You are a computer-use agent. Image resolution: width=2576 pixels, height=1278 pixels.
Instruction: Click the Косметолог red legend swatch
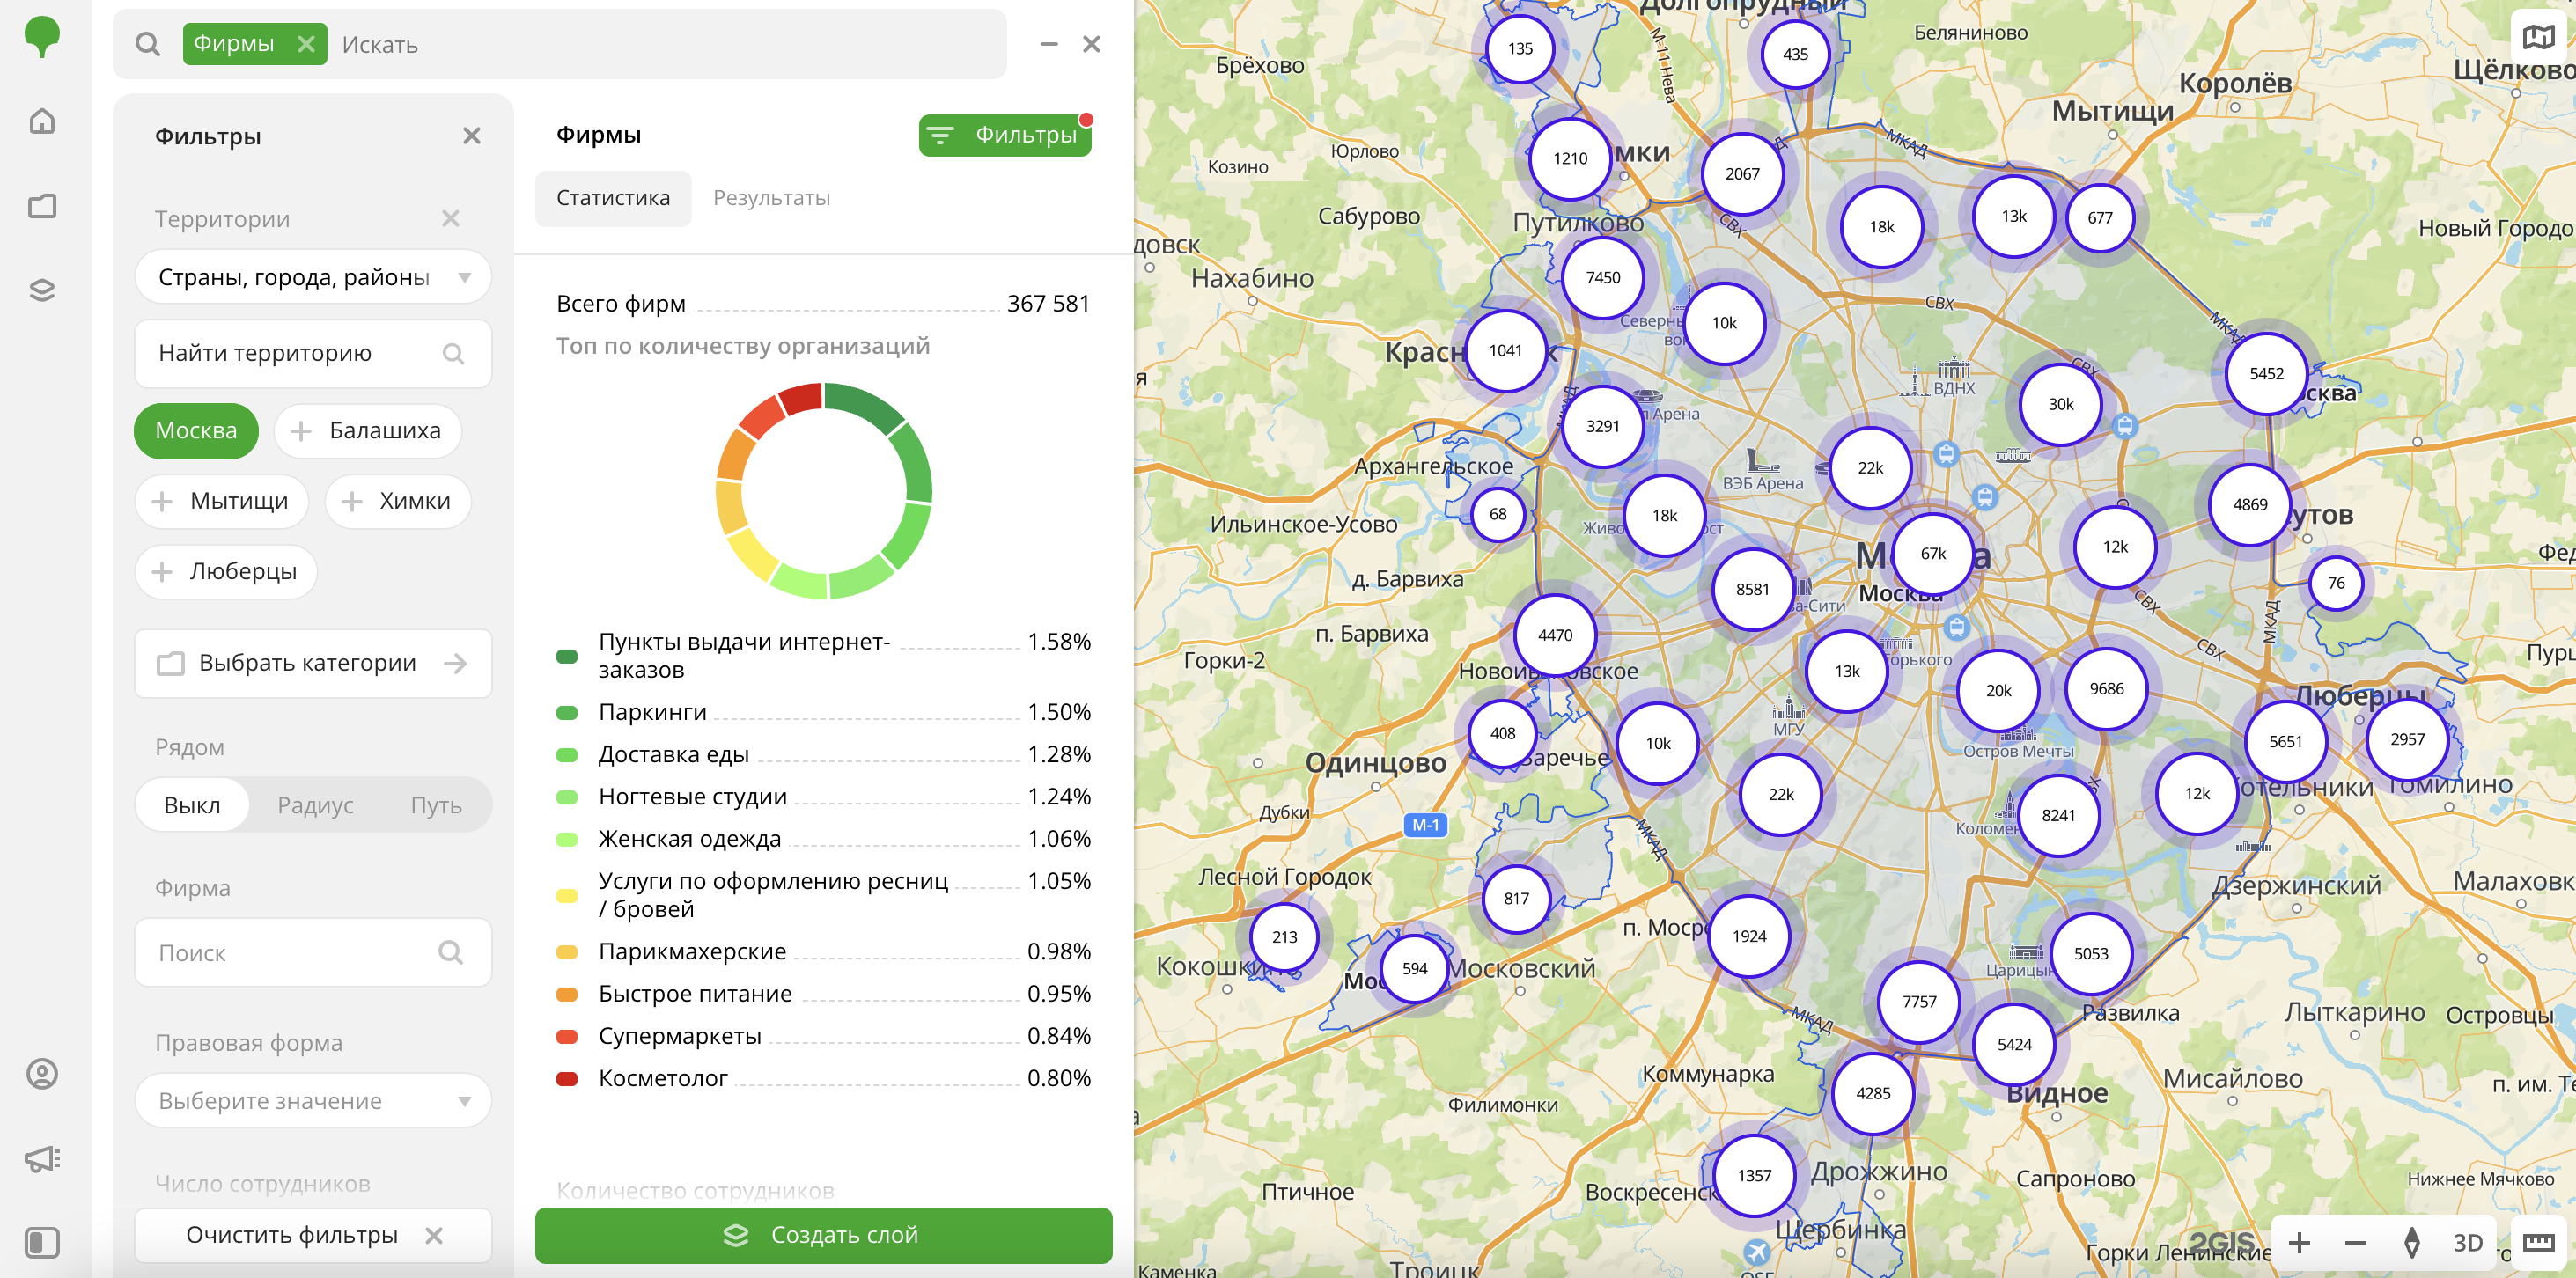pos(566,1079)
